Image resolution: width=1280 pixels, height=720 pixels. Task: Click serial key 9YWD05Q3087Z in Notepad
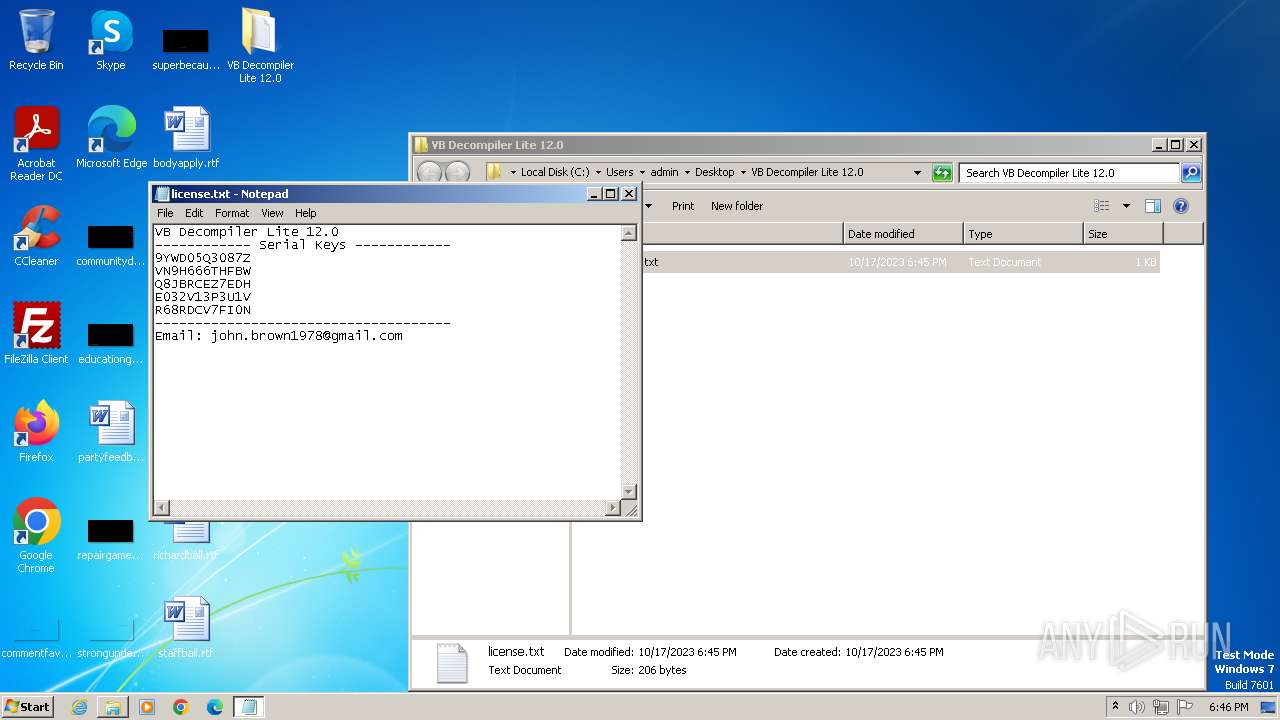click(203, 258)
